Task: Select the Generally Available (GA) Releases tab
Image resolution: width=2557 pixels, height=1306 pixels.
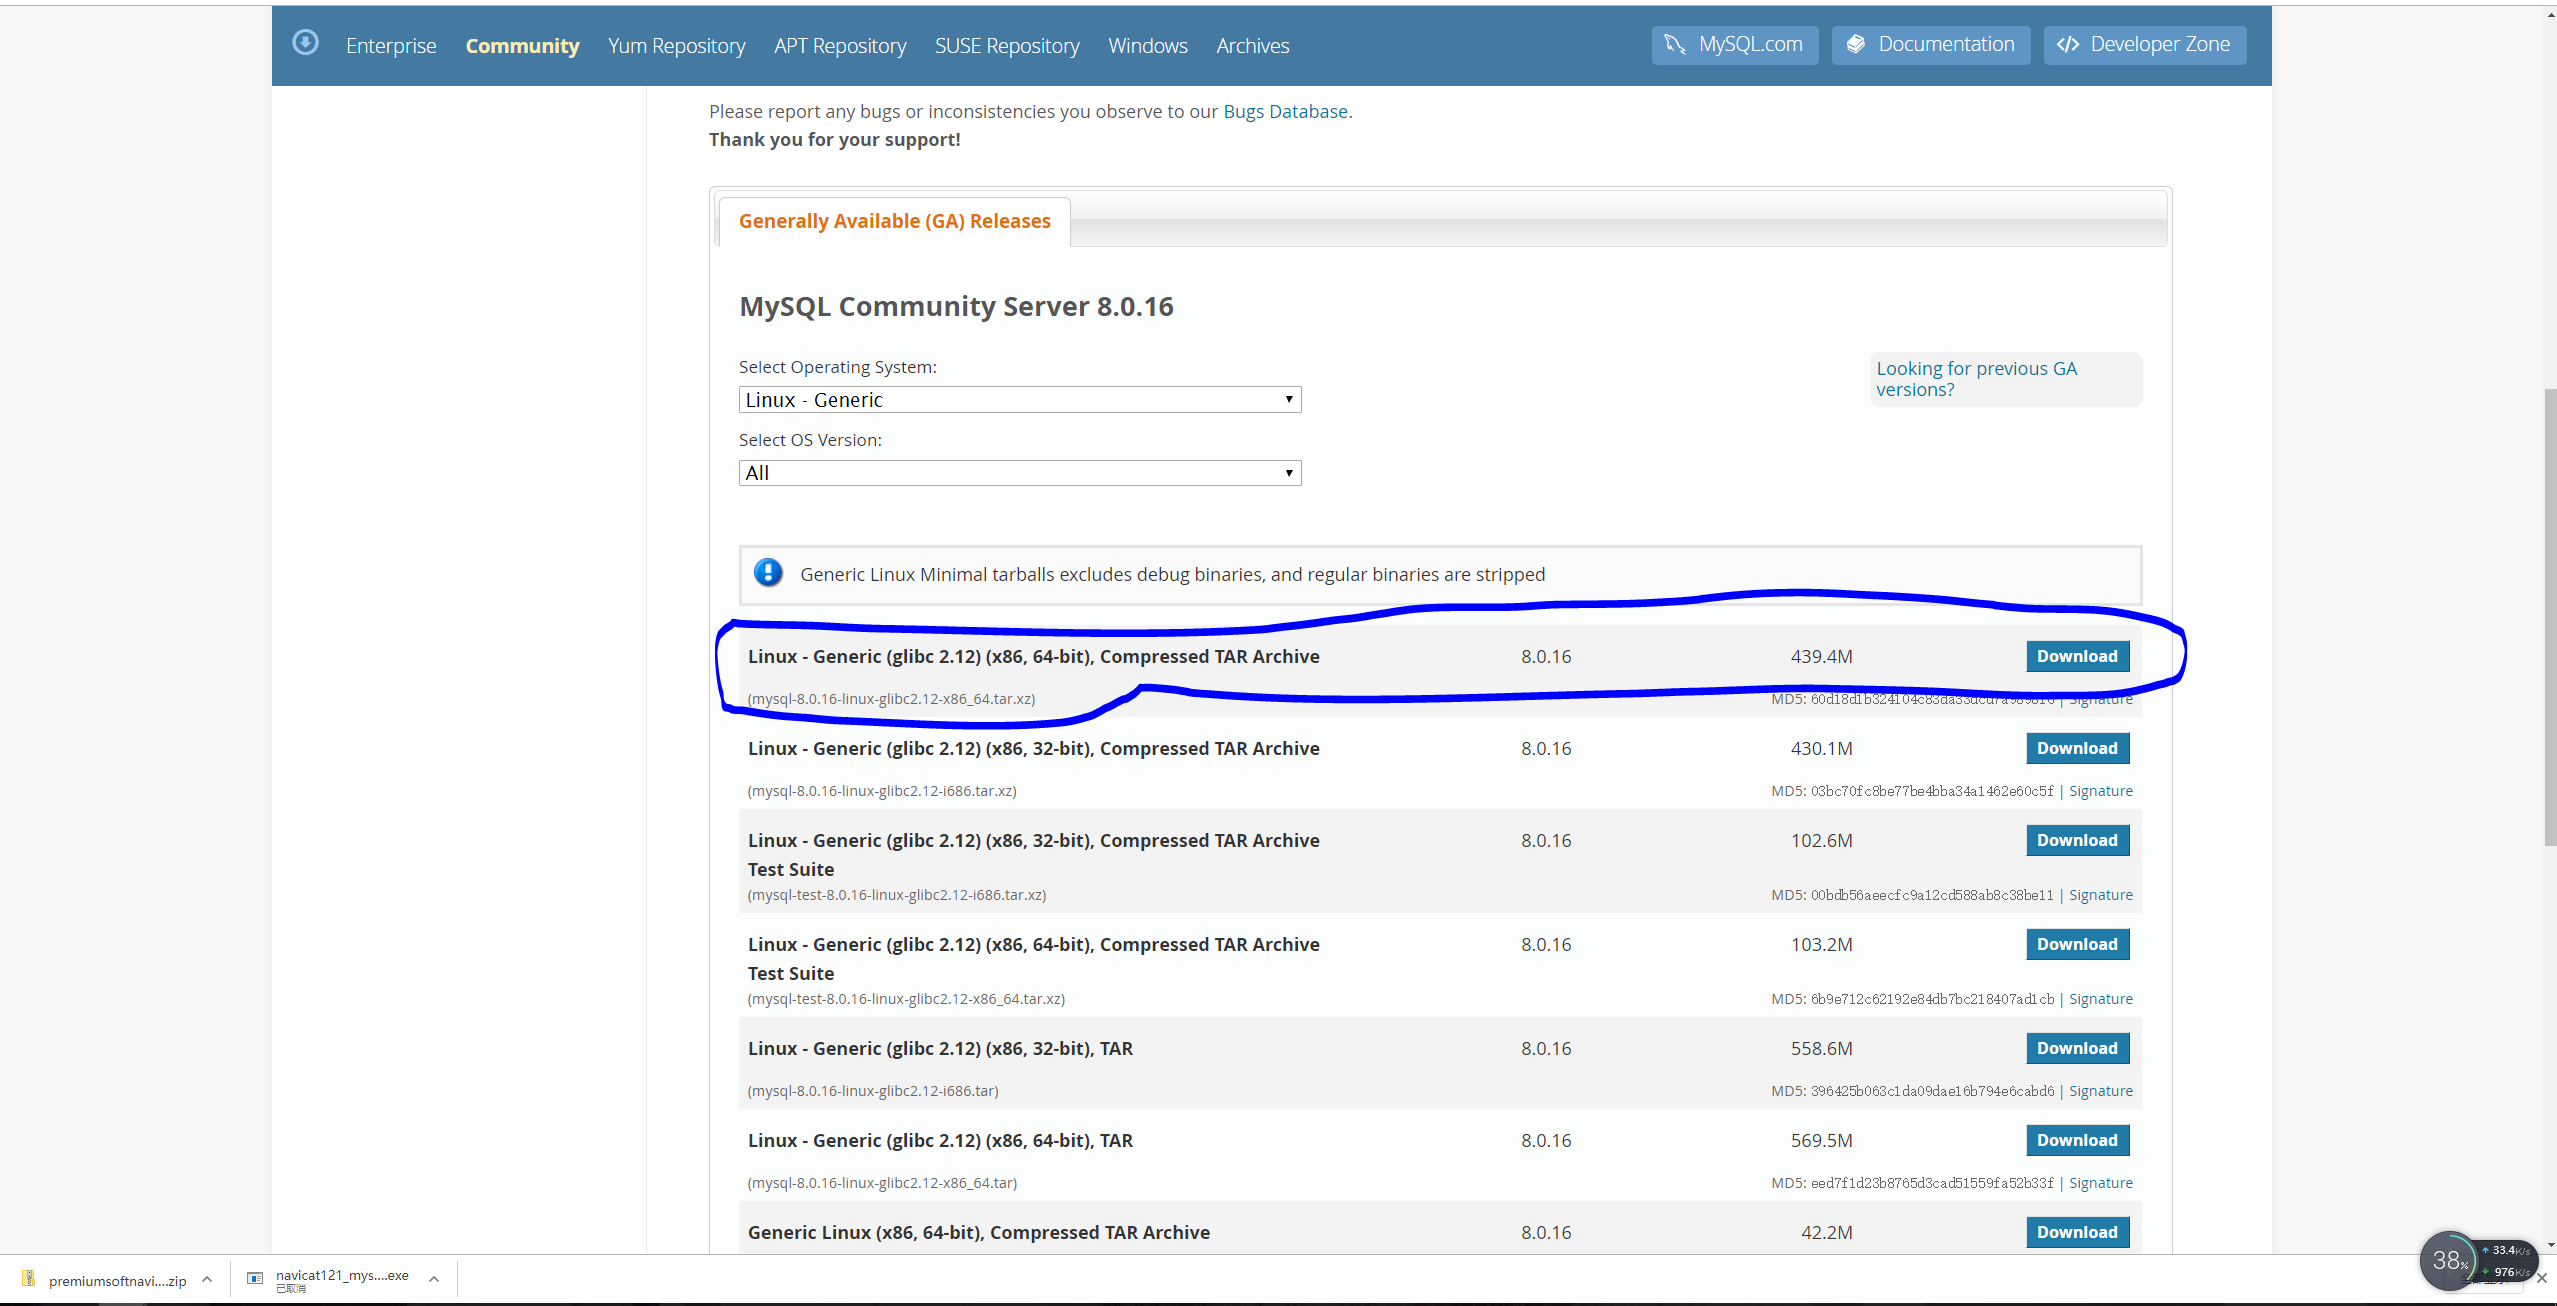Action: (894, 221)
